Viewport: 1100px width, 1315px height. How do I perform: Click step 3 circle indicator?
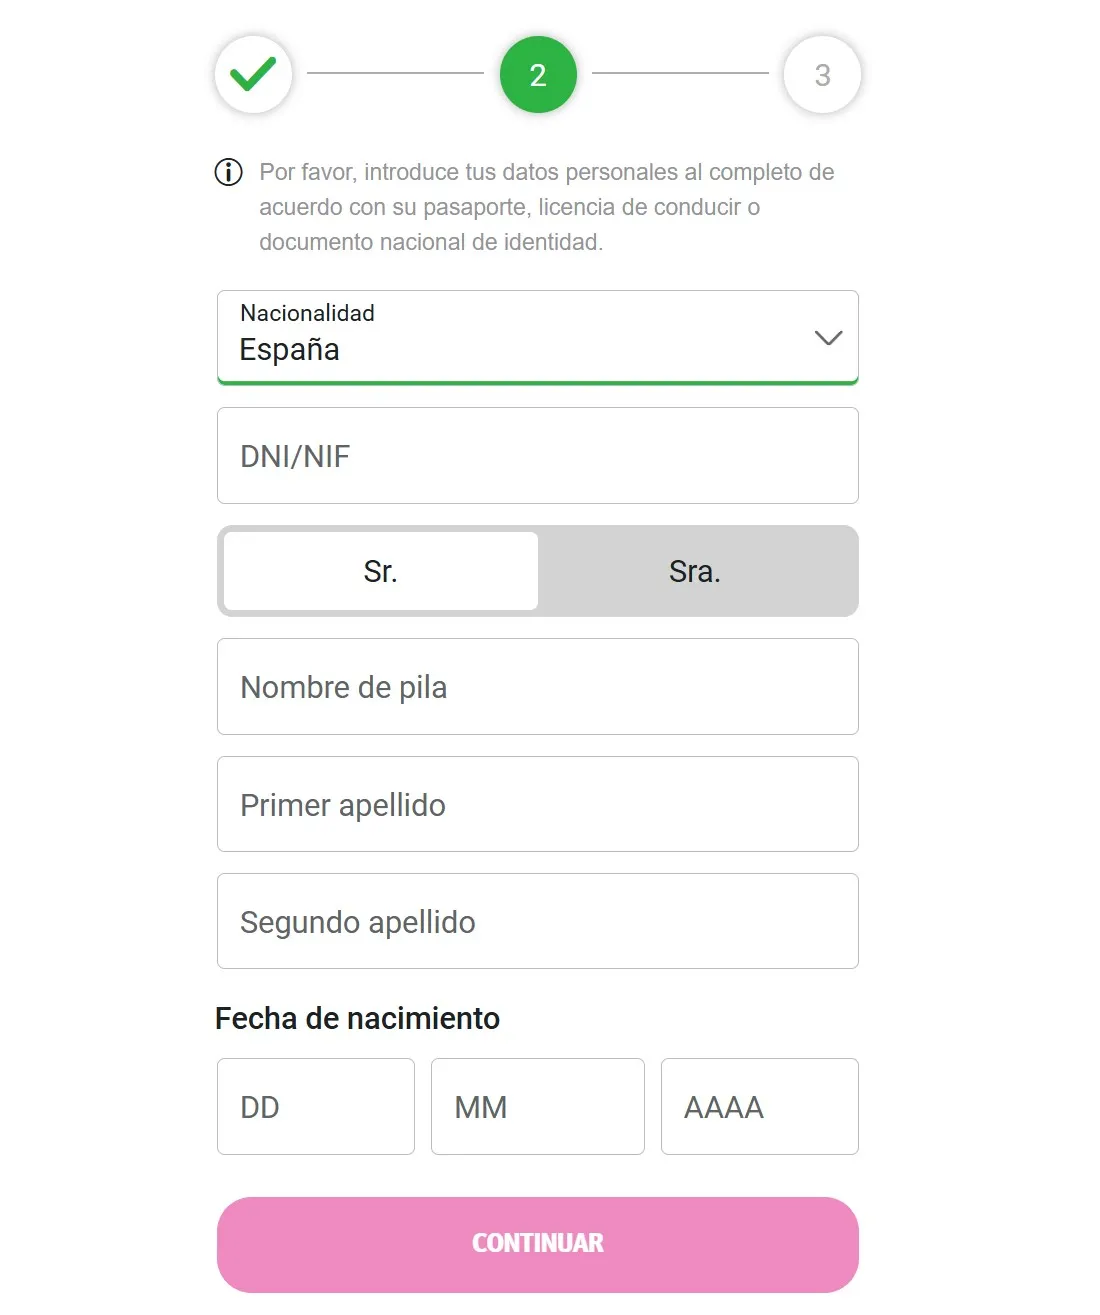pyautogui.click(x=822, y=74)
